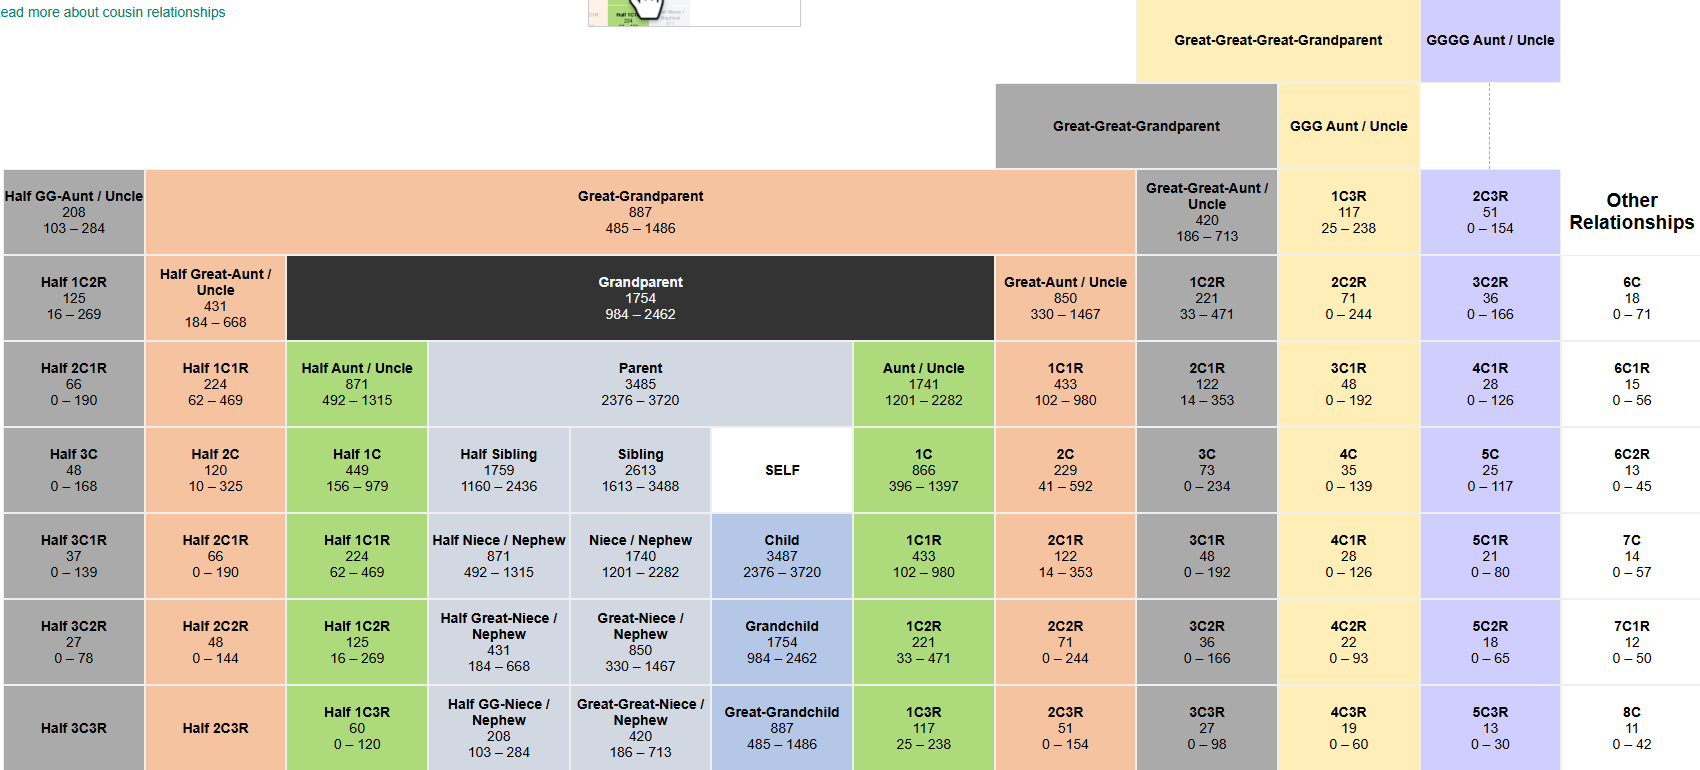This screenshot has height=770, width=1700.
Task: Click the white SELF cell
Action: point(782,470)
